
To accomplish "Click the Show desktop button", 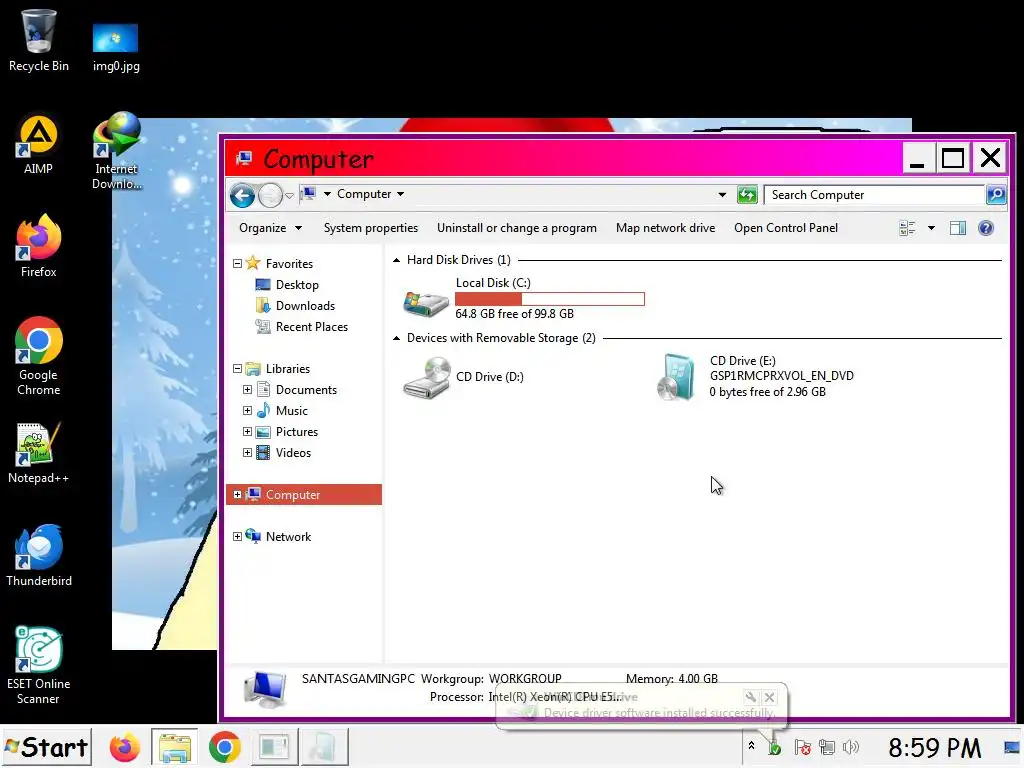I will tap(1012, 747).
